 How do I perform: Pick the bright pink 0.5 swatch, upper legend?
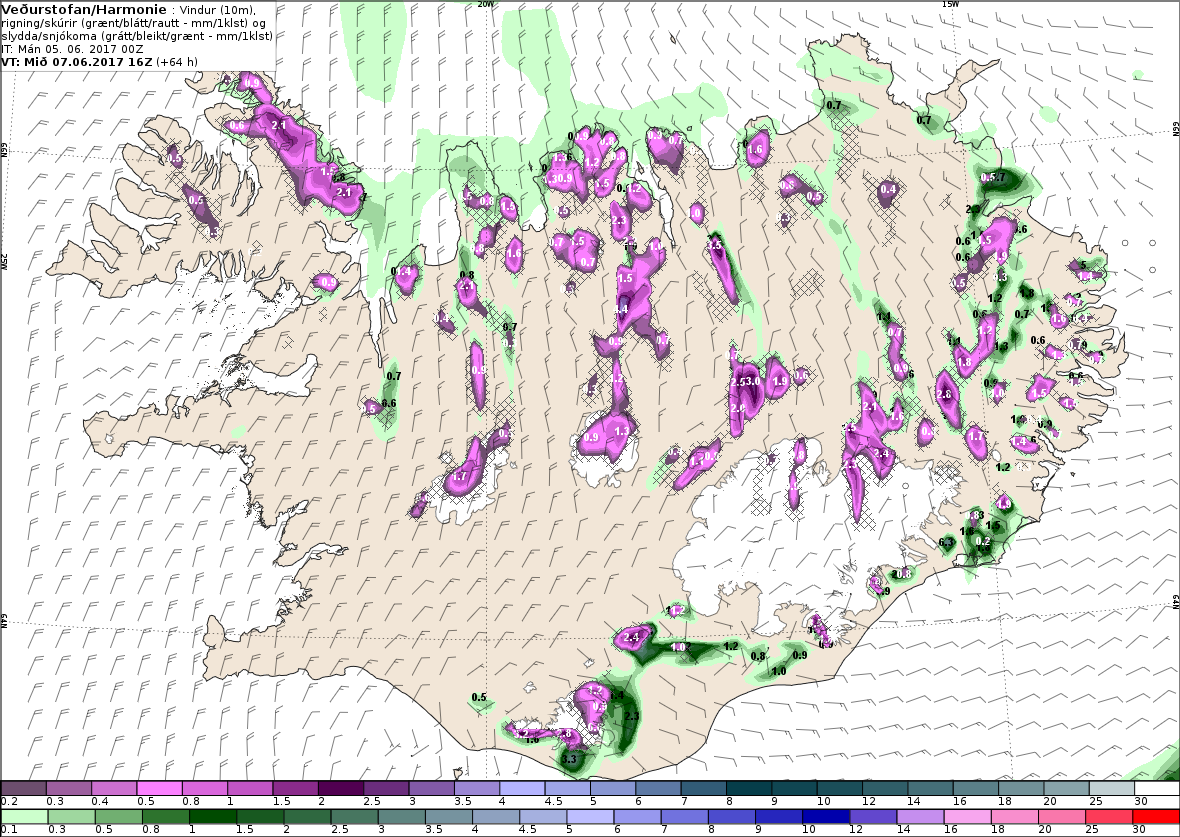coord(159,788)
